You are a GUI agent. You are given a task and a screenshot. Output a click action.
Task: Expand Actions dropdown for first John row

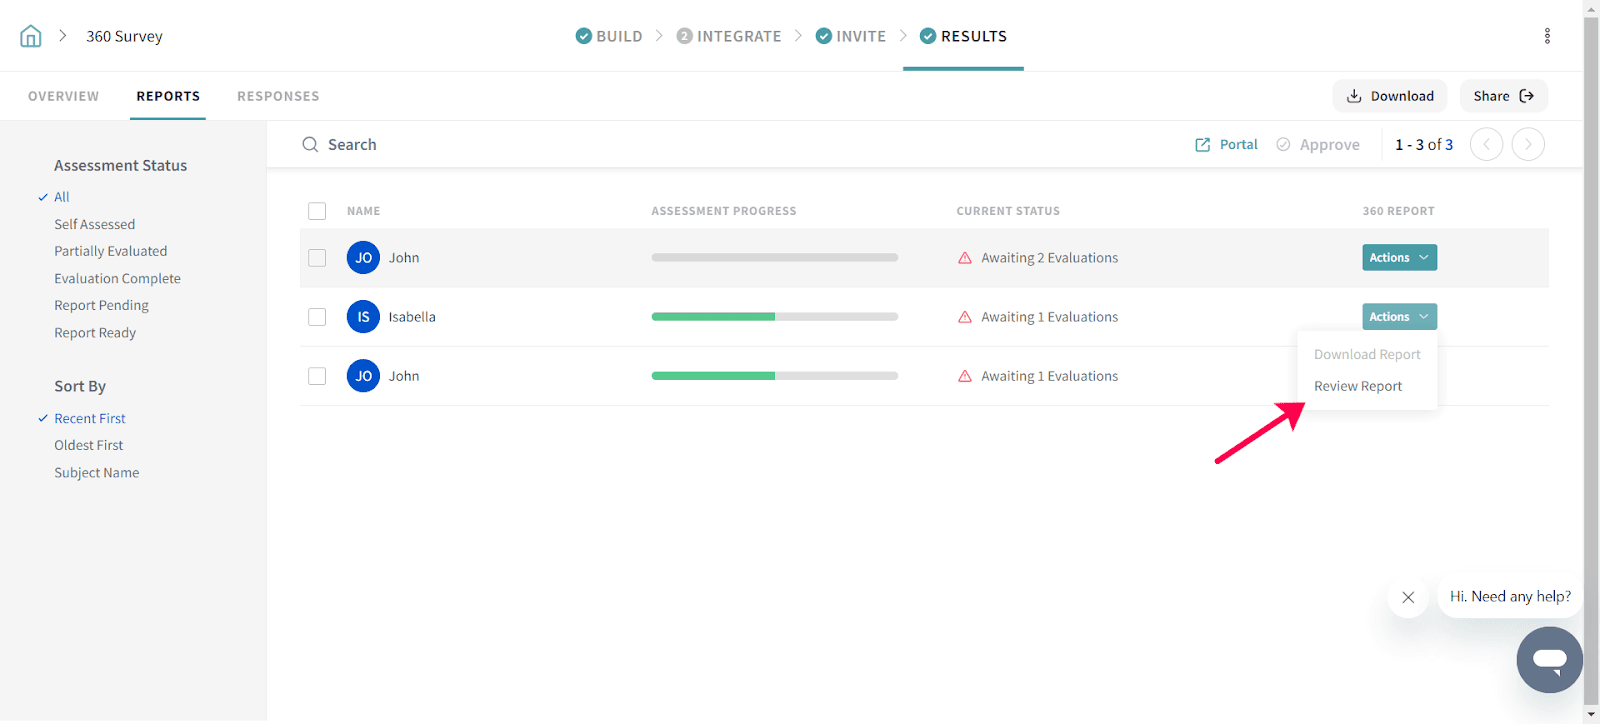(1399, 258)
